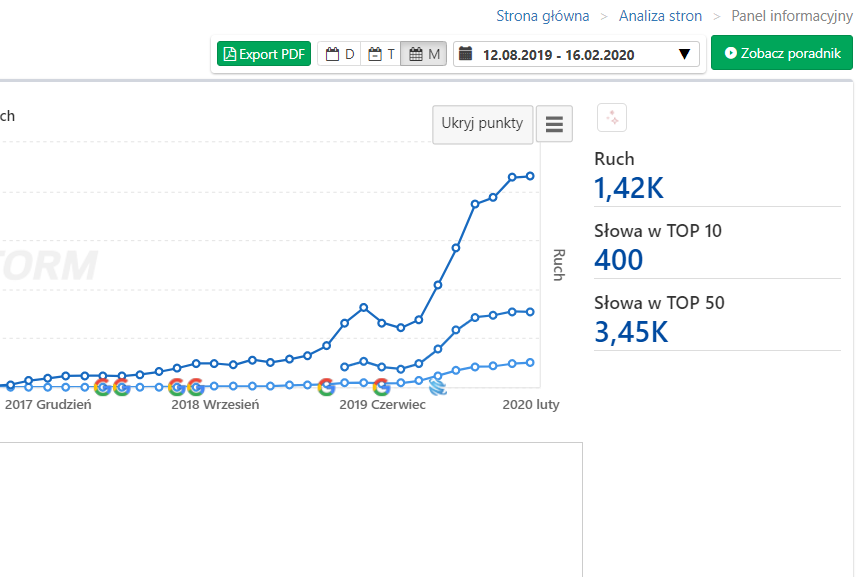
Task: Click the Export PDF button
Action: pyautogui.click(x=264, y=54)
